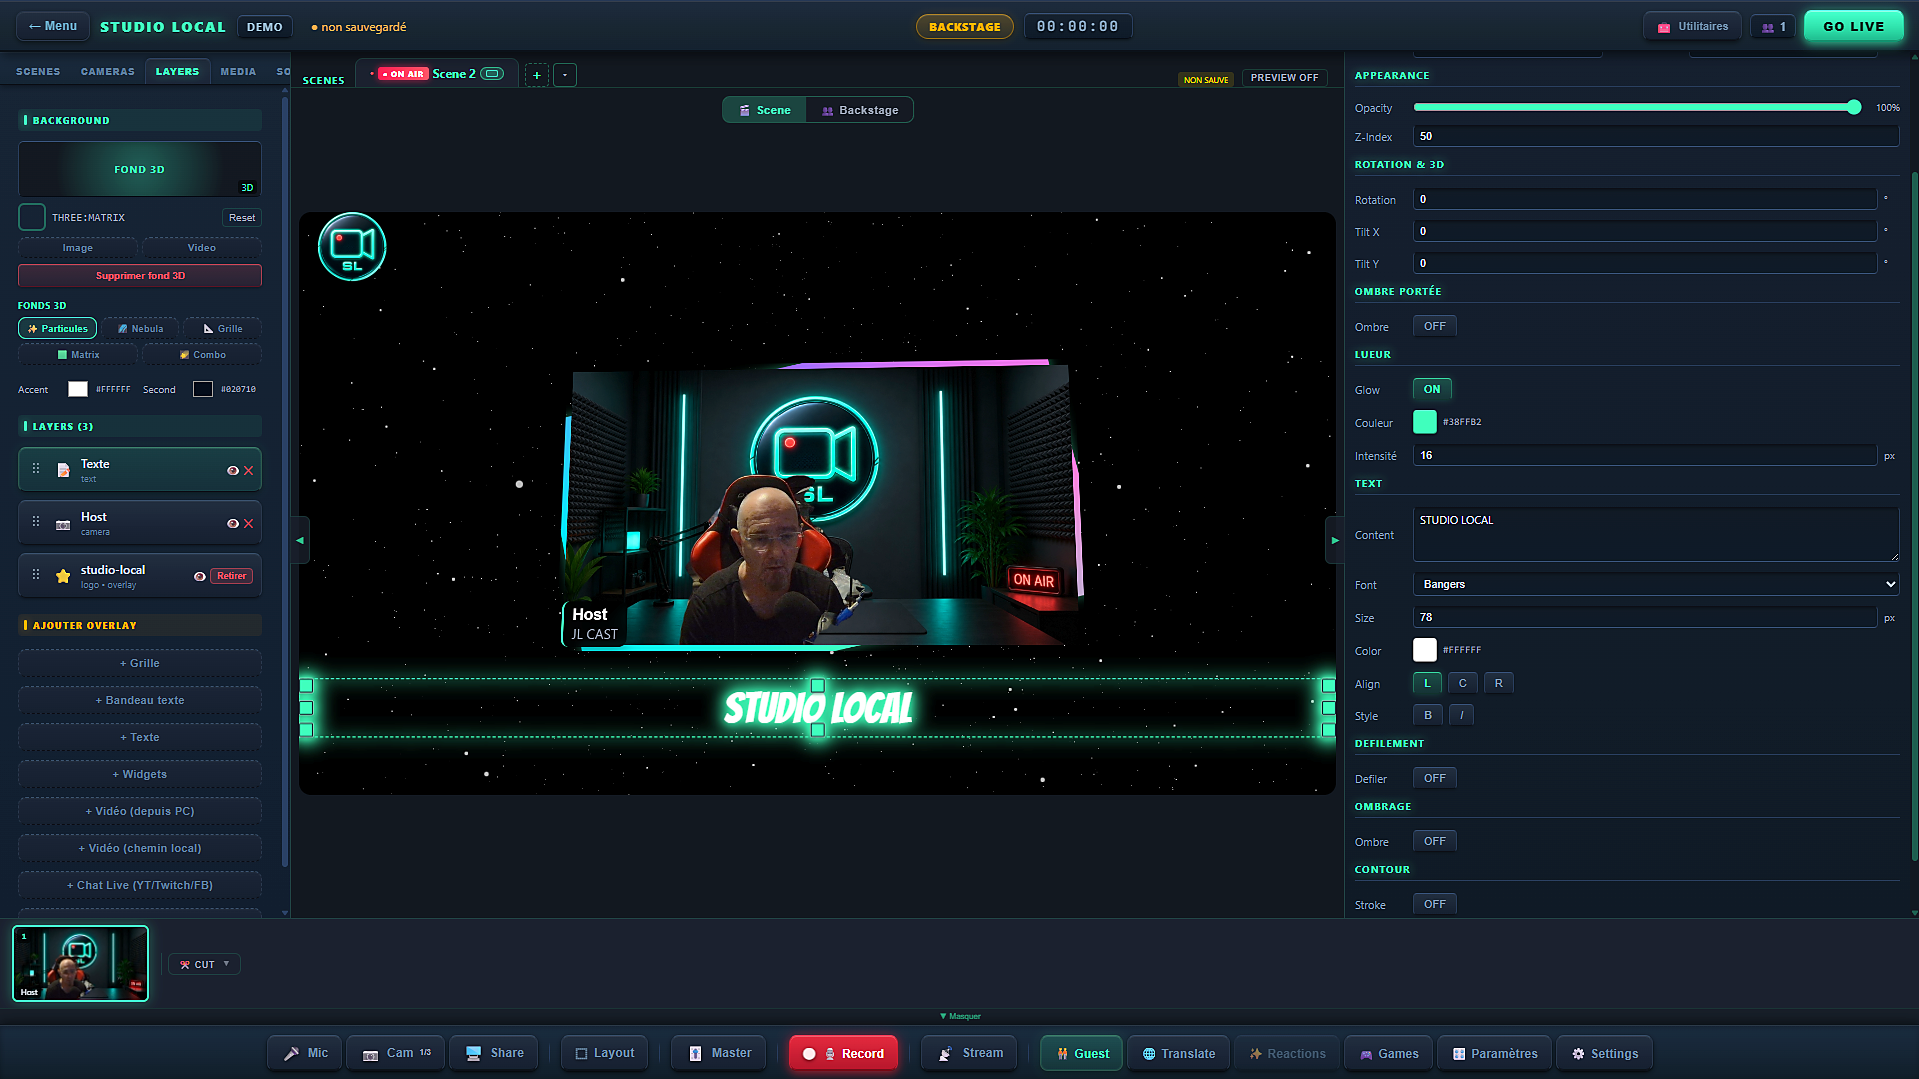Screen dimensions: 1919x1079
Task: Open the Cam 1/3 switcher
Action: 396,1053
